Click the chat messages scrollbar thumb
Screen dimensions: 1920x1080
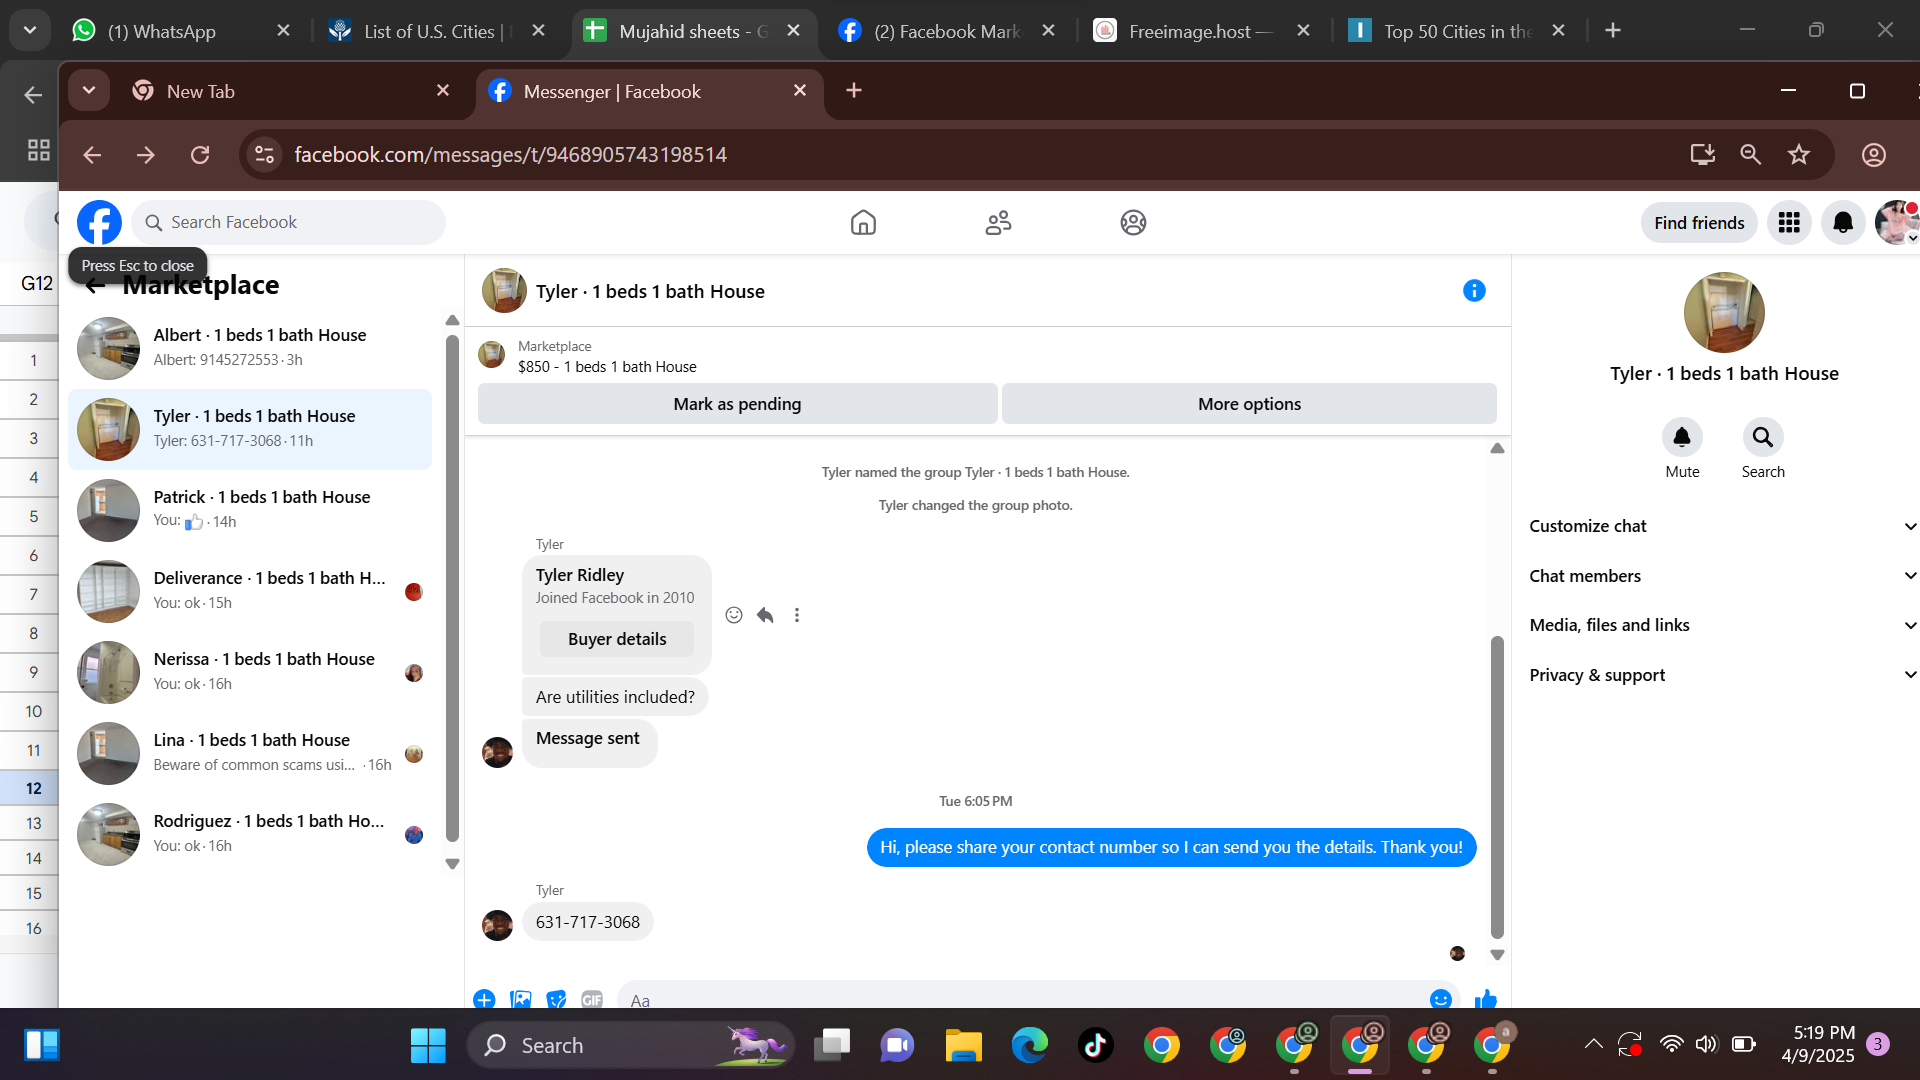coord(1497,785)
